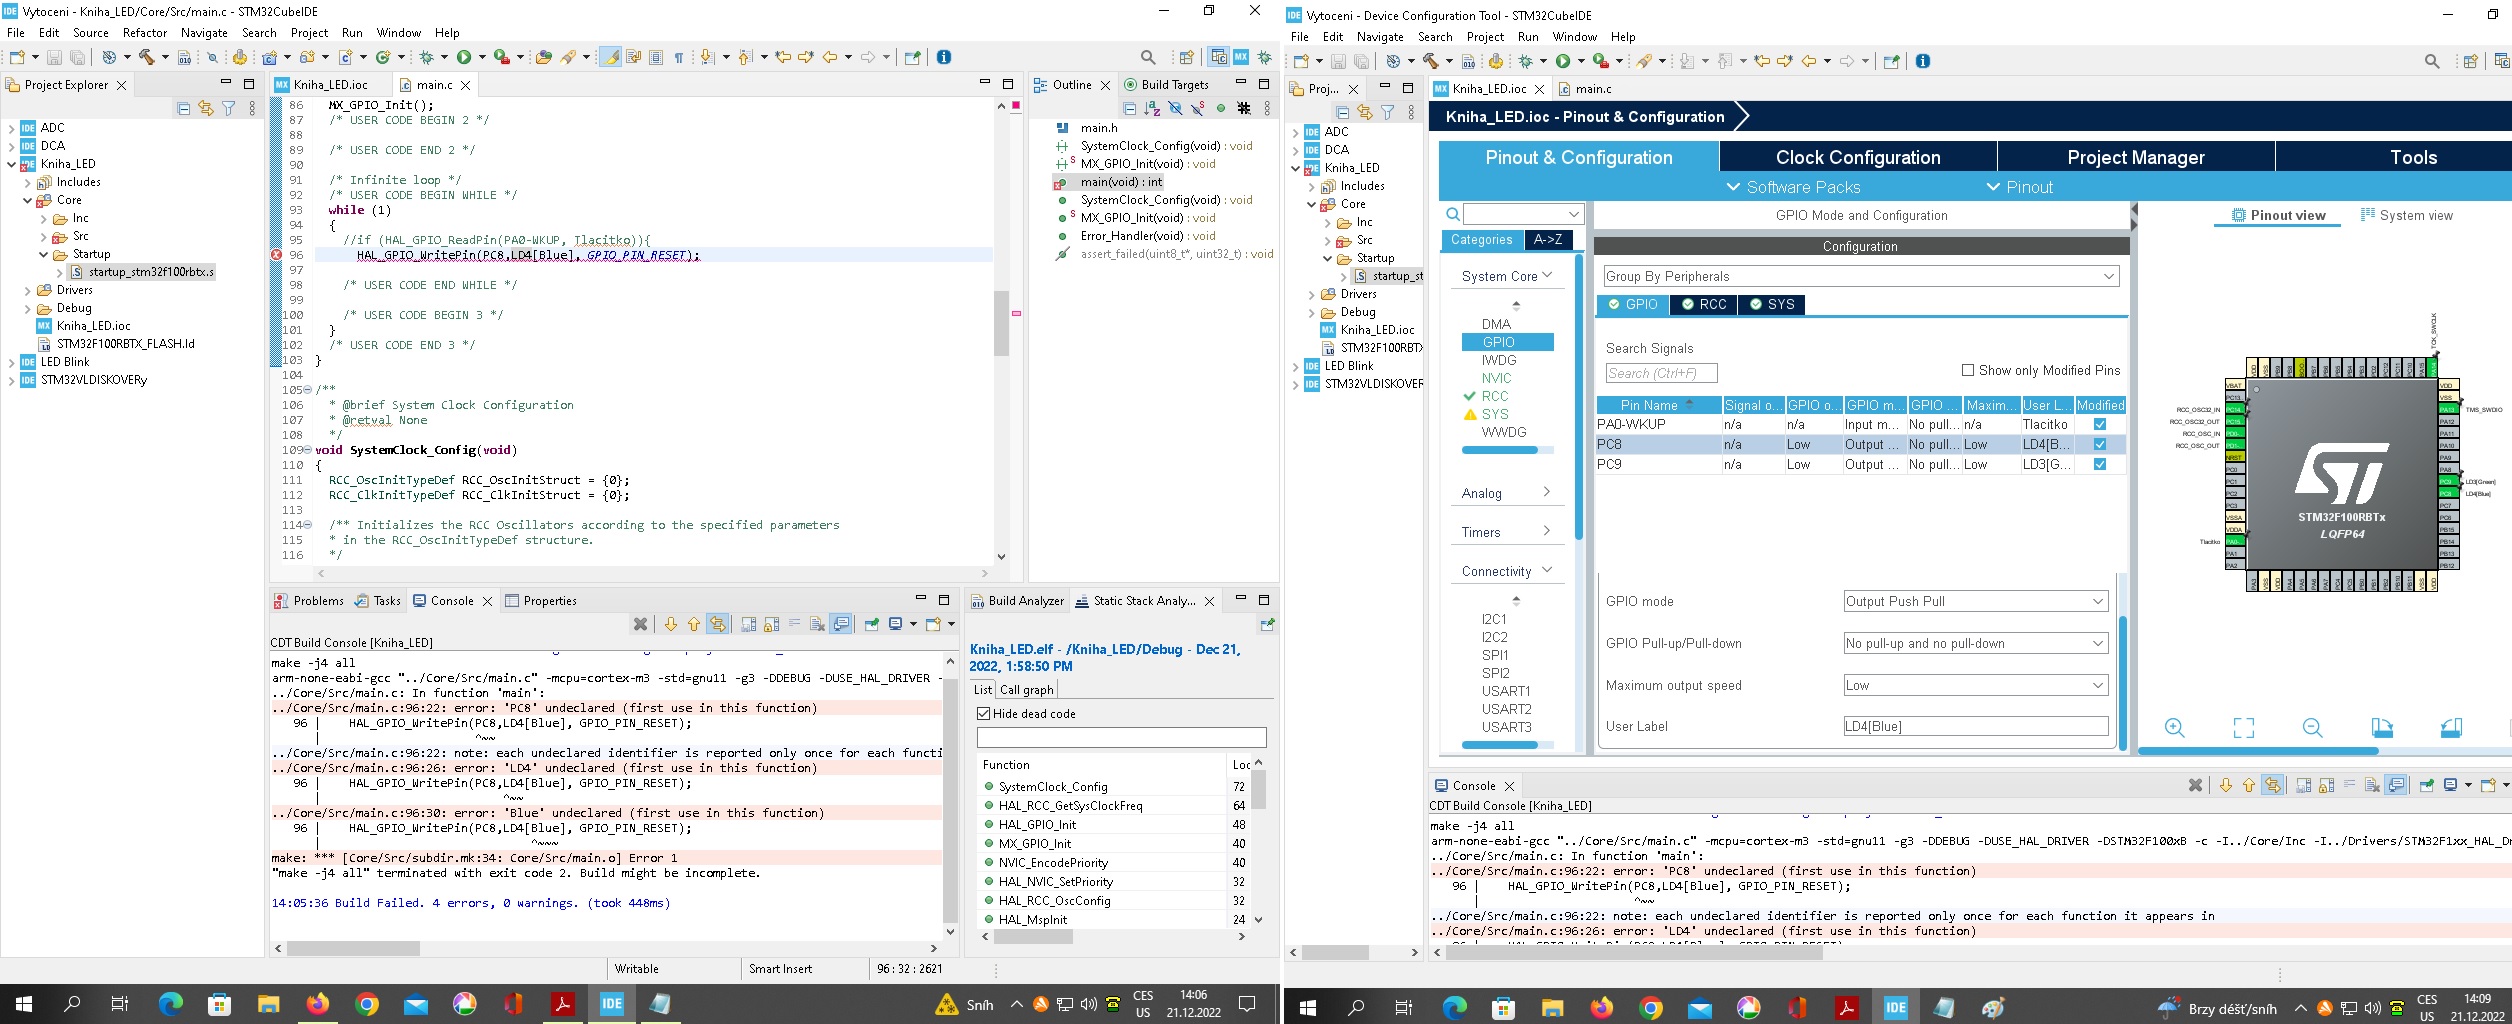Viewport: 2512px width, 1024px height.
Task: Click the zoom in magnifier in Pinout view
Action: [x=2174, y=728]
